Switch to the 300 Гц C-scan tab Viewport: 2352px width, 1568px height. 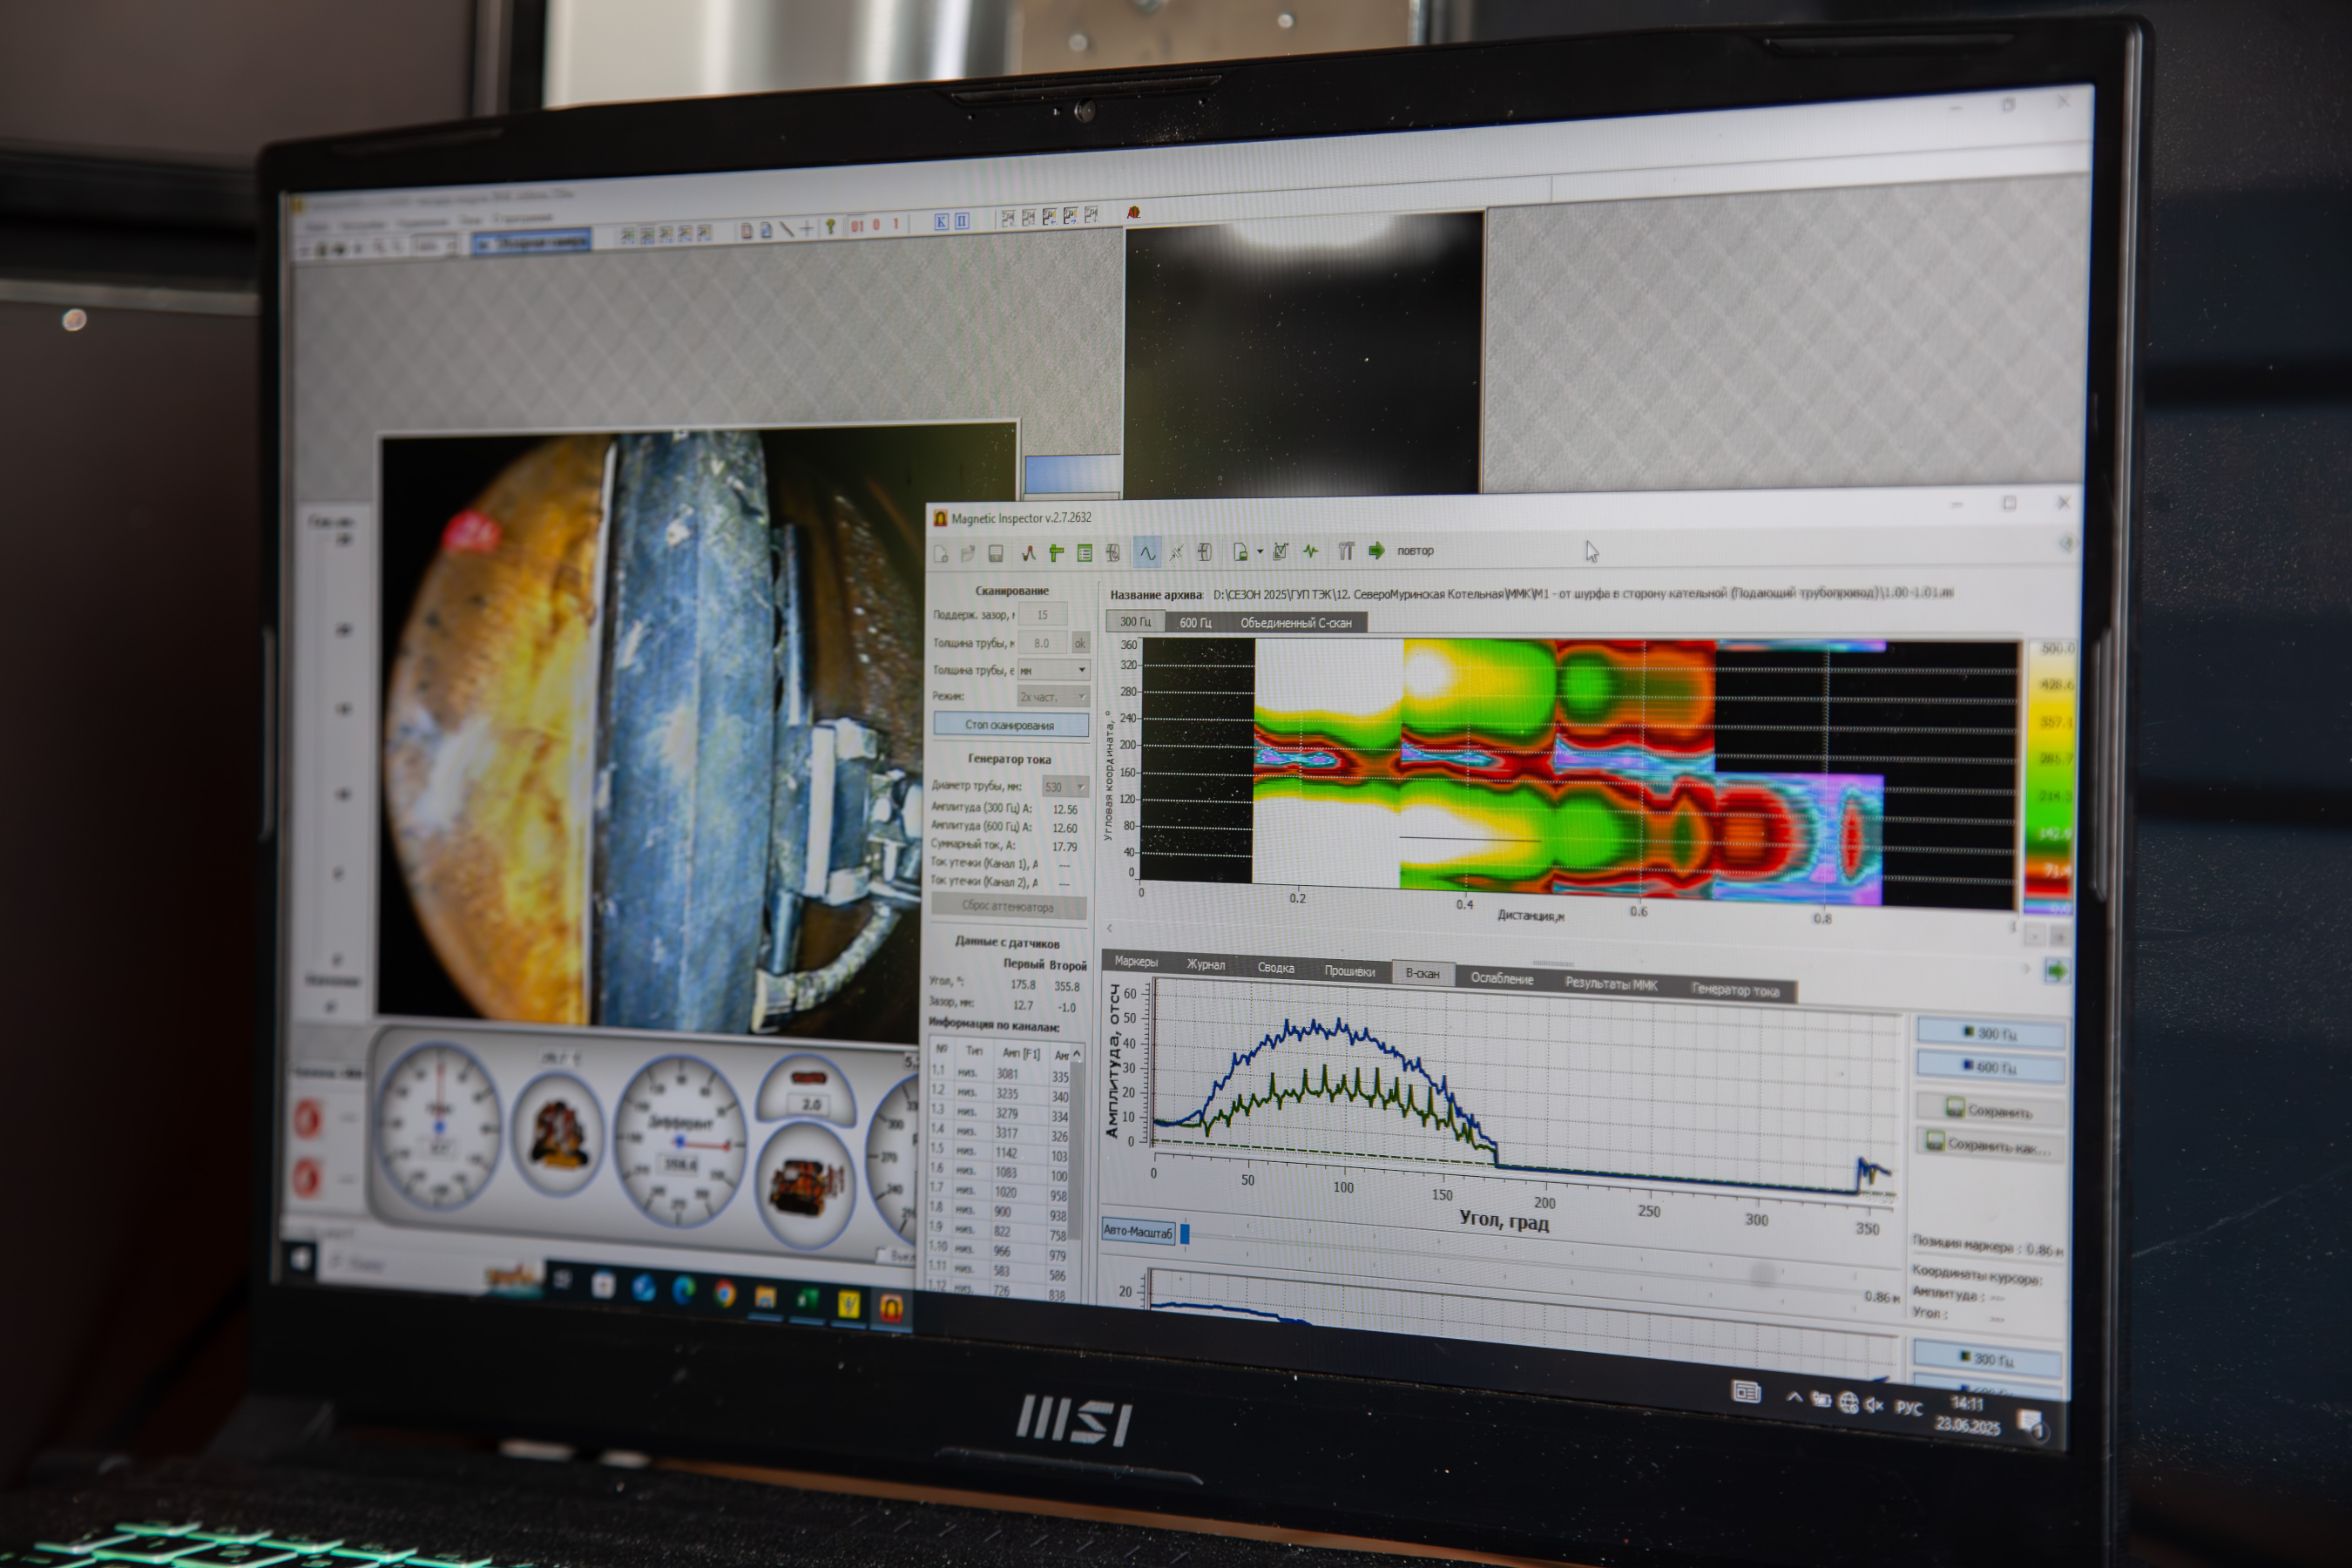pyautogui.click(x=1135, y=622)
